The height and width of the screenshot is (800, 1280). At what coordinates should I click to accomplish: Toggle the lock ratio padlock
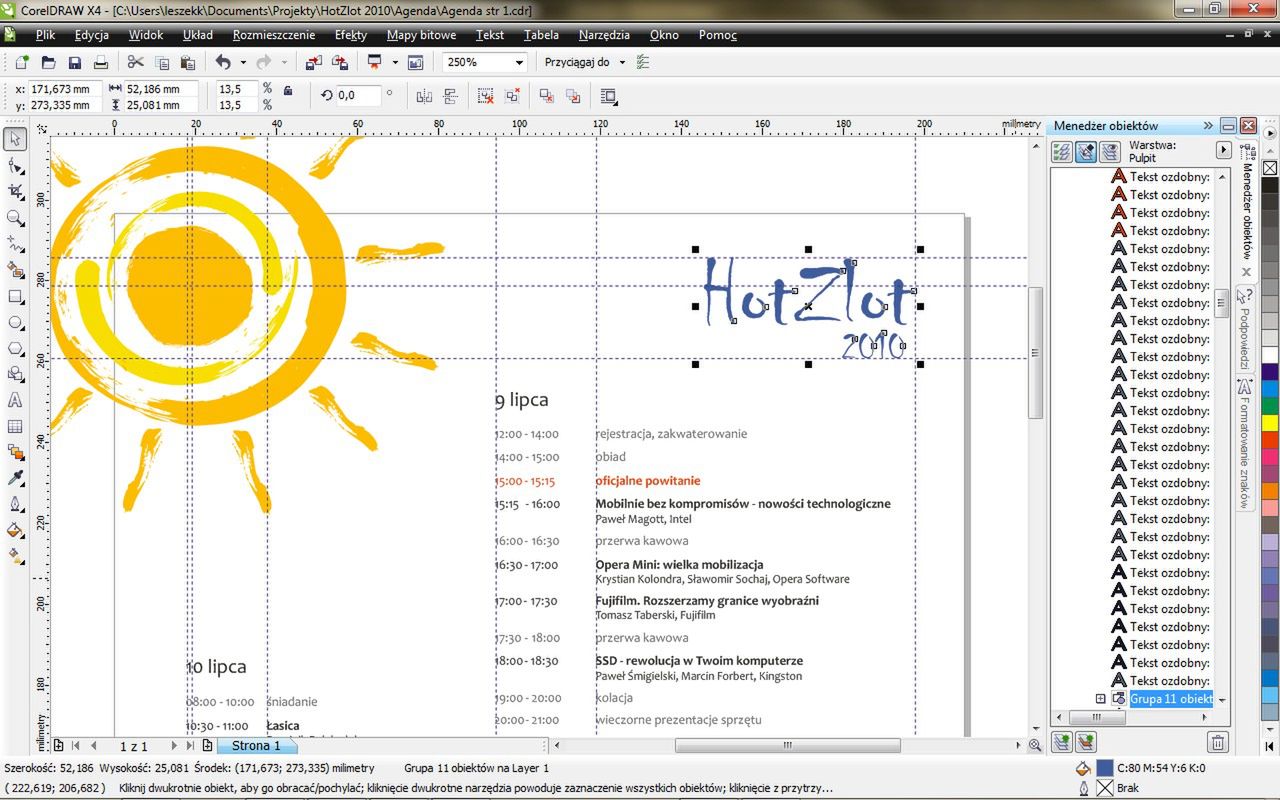(x=288, y=90)
